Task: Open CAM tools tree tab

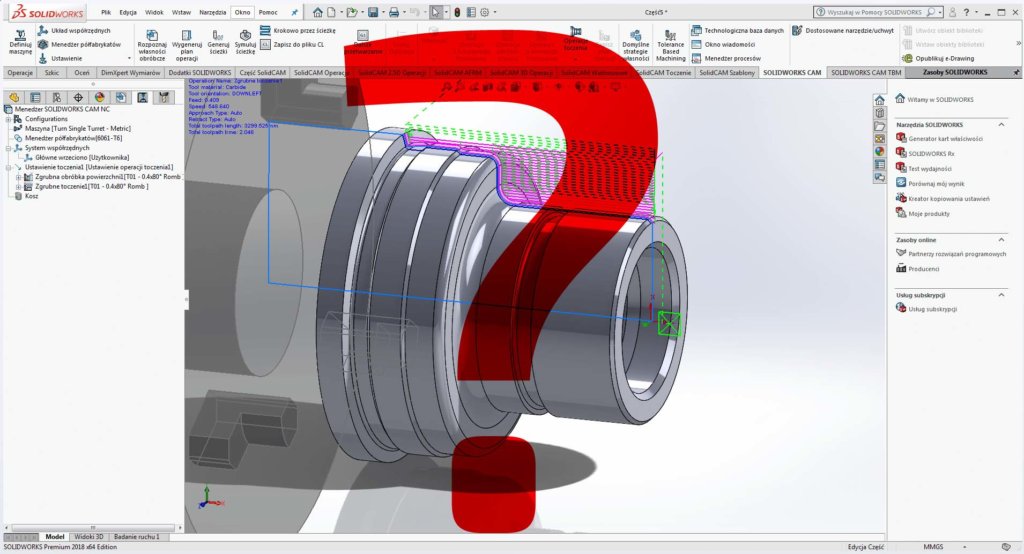Action: pyautogui.click(x=163, y=98)
